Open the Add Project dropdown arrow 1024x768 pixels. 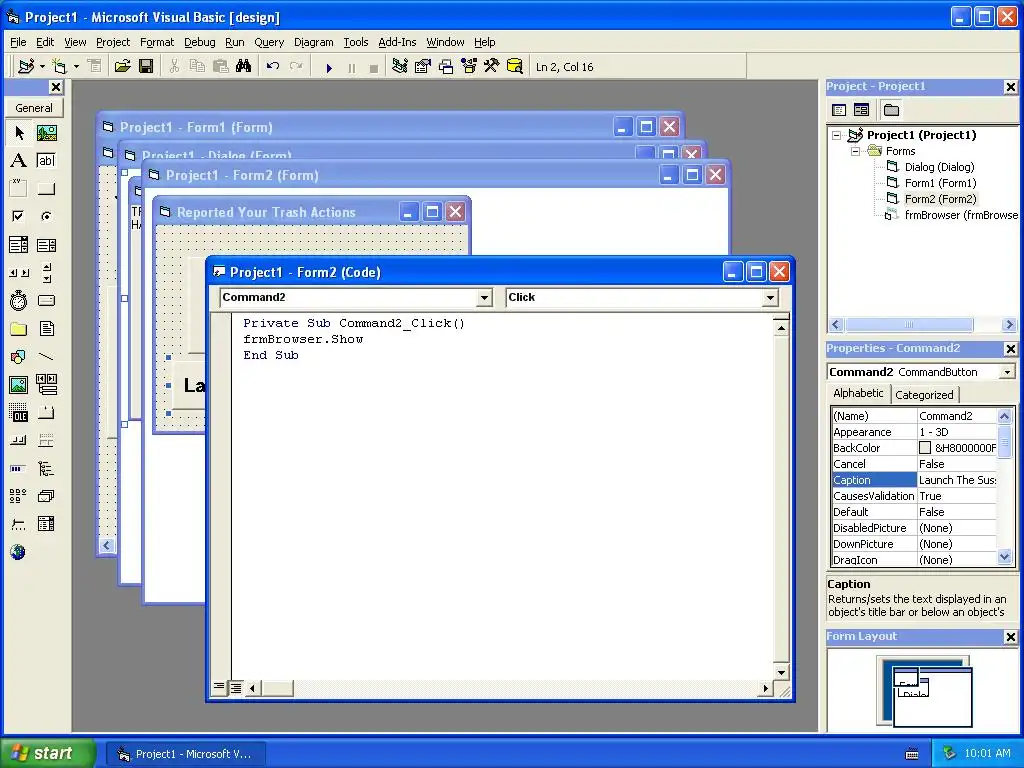[x=42, y=67]
